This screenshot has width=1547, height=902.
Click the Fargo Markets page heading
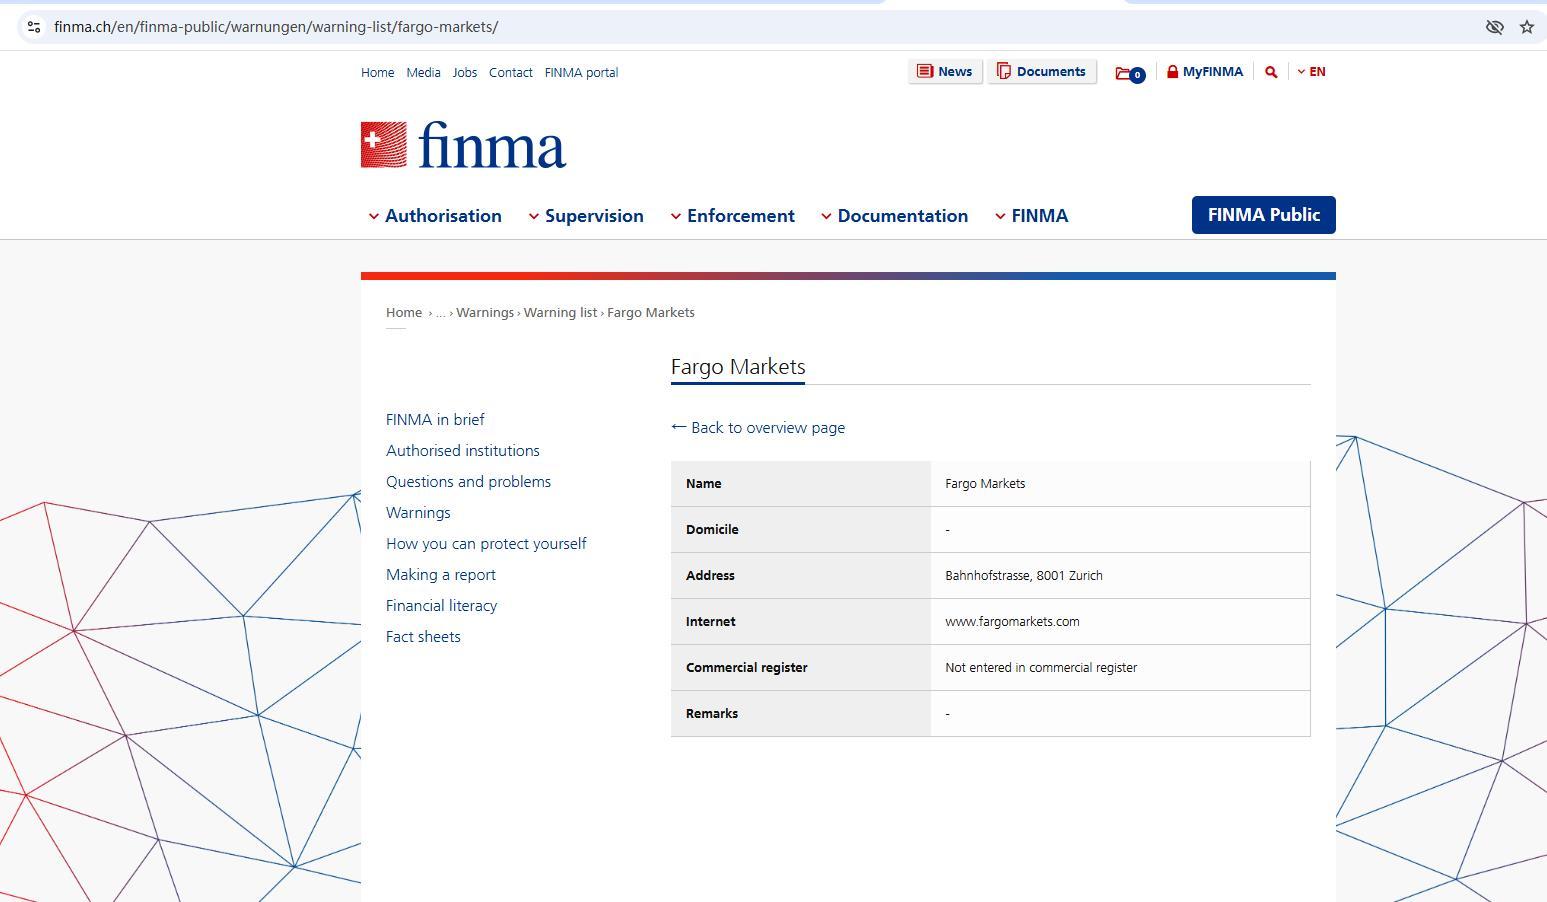click(x=738, y=367)
